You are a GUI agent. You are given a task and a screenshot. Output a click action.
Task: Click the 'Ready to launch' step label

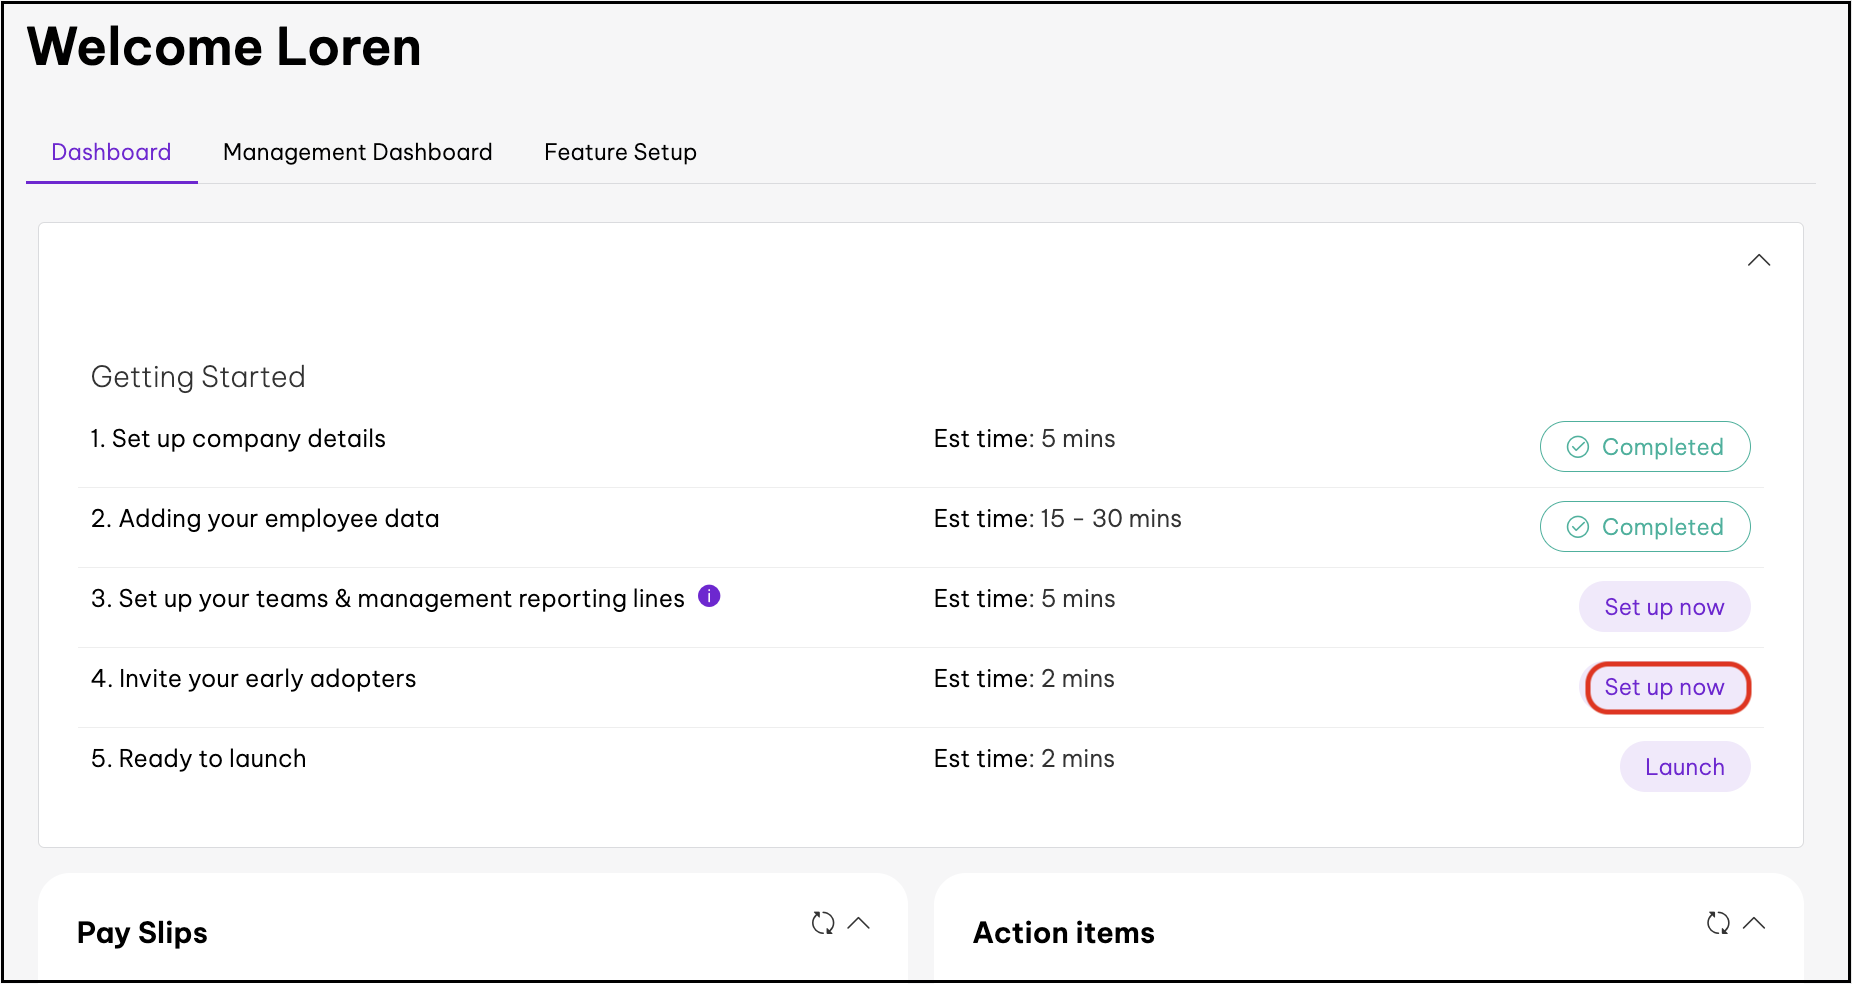[198, 759]
